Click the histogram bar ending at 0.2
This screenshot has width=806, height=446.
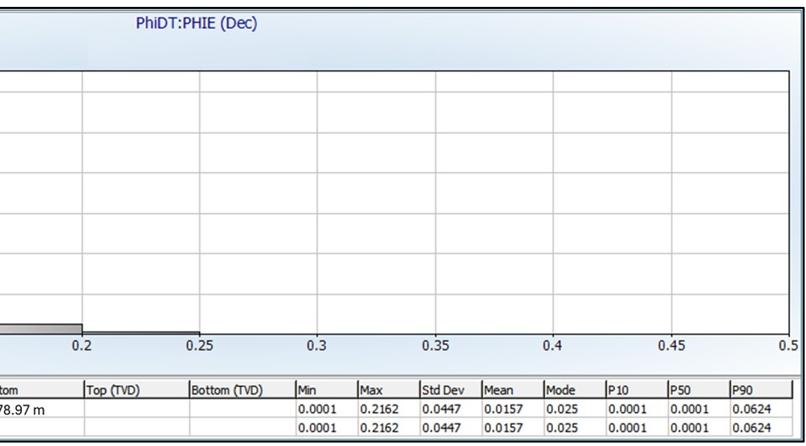[x=41, y=329]
